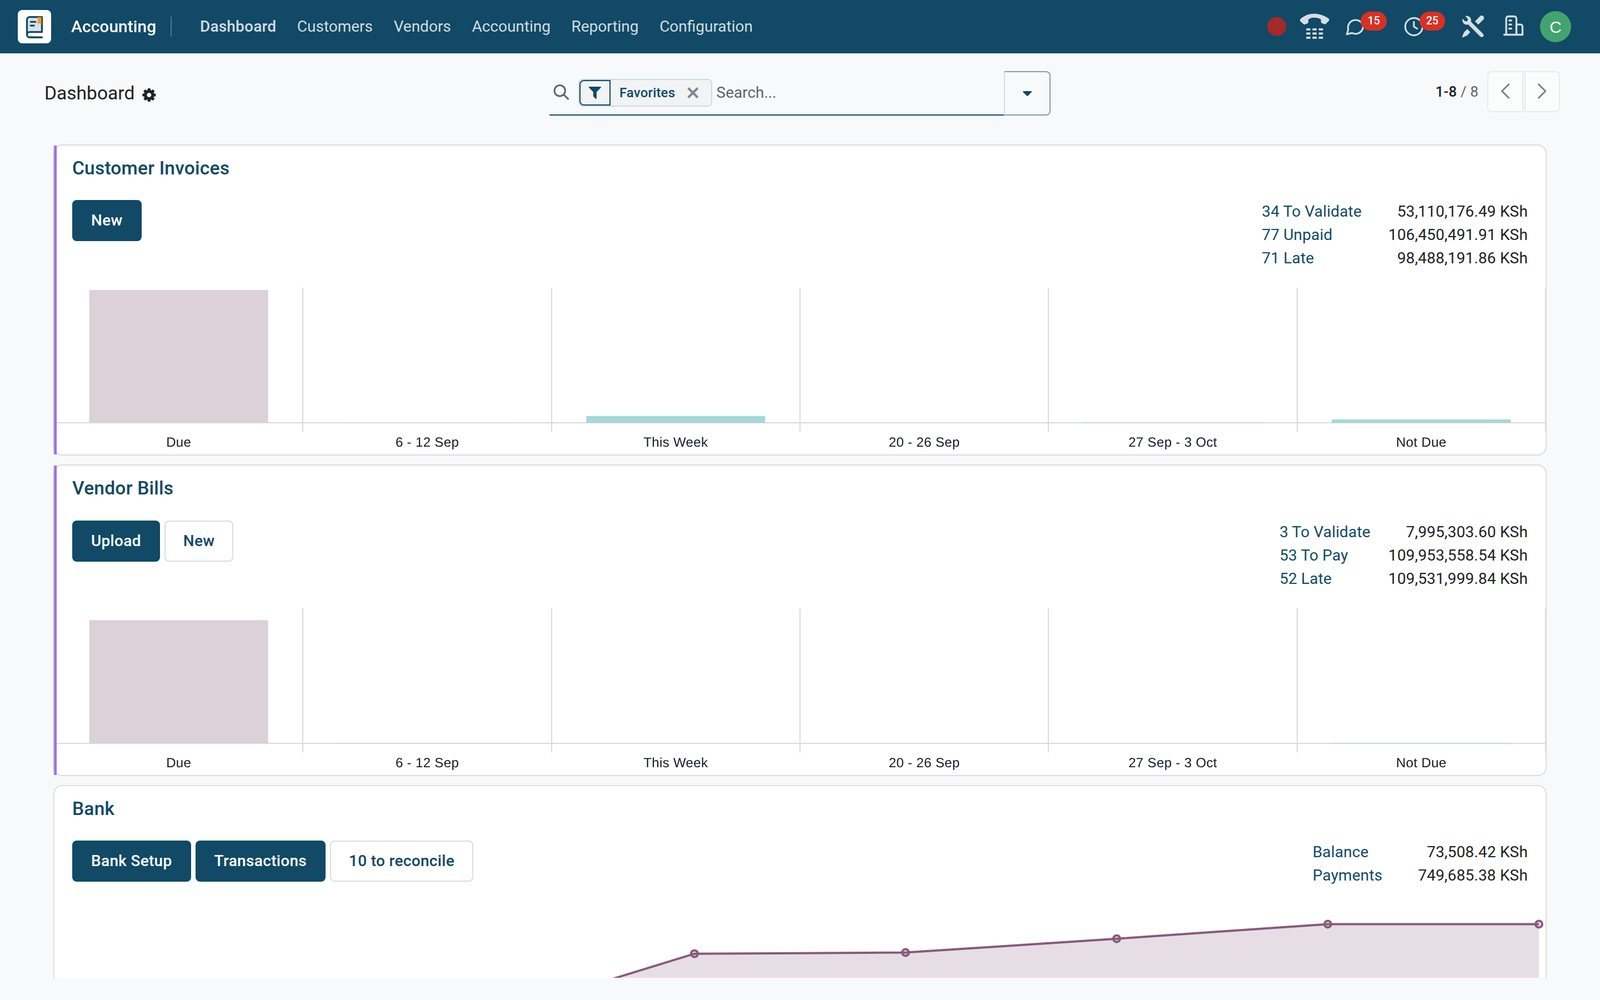This screenshot has width=1600, height=1000.
Task: Go to previous page of dashboard
Action: [x=1505, y=92]
